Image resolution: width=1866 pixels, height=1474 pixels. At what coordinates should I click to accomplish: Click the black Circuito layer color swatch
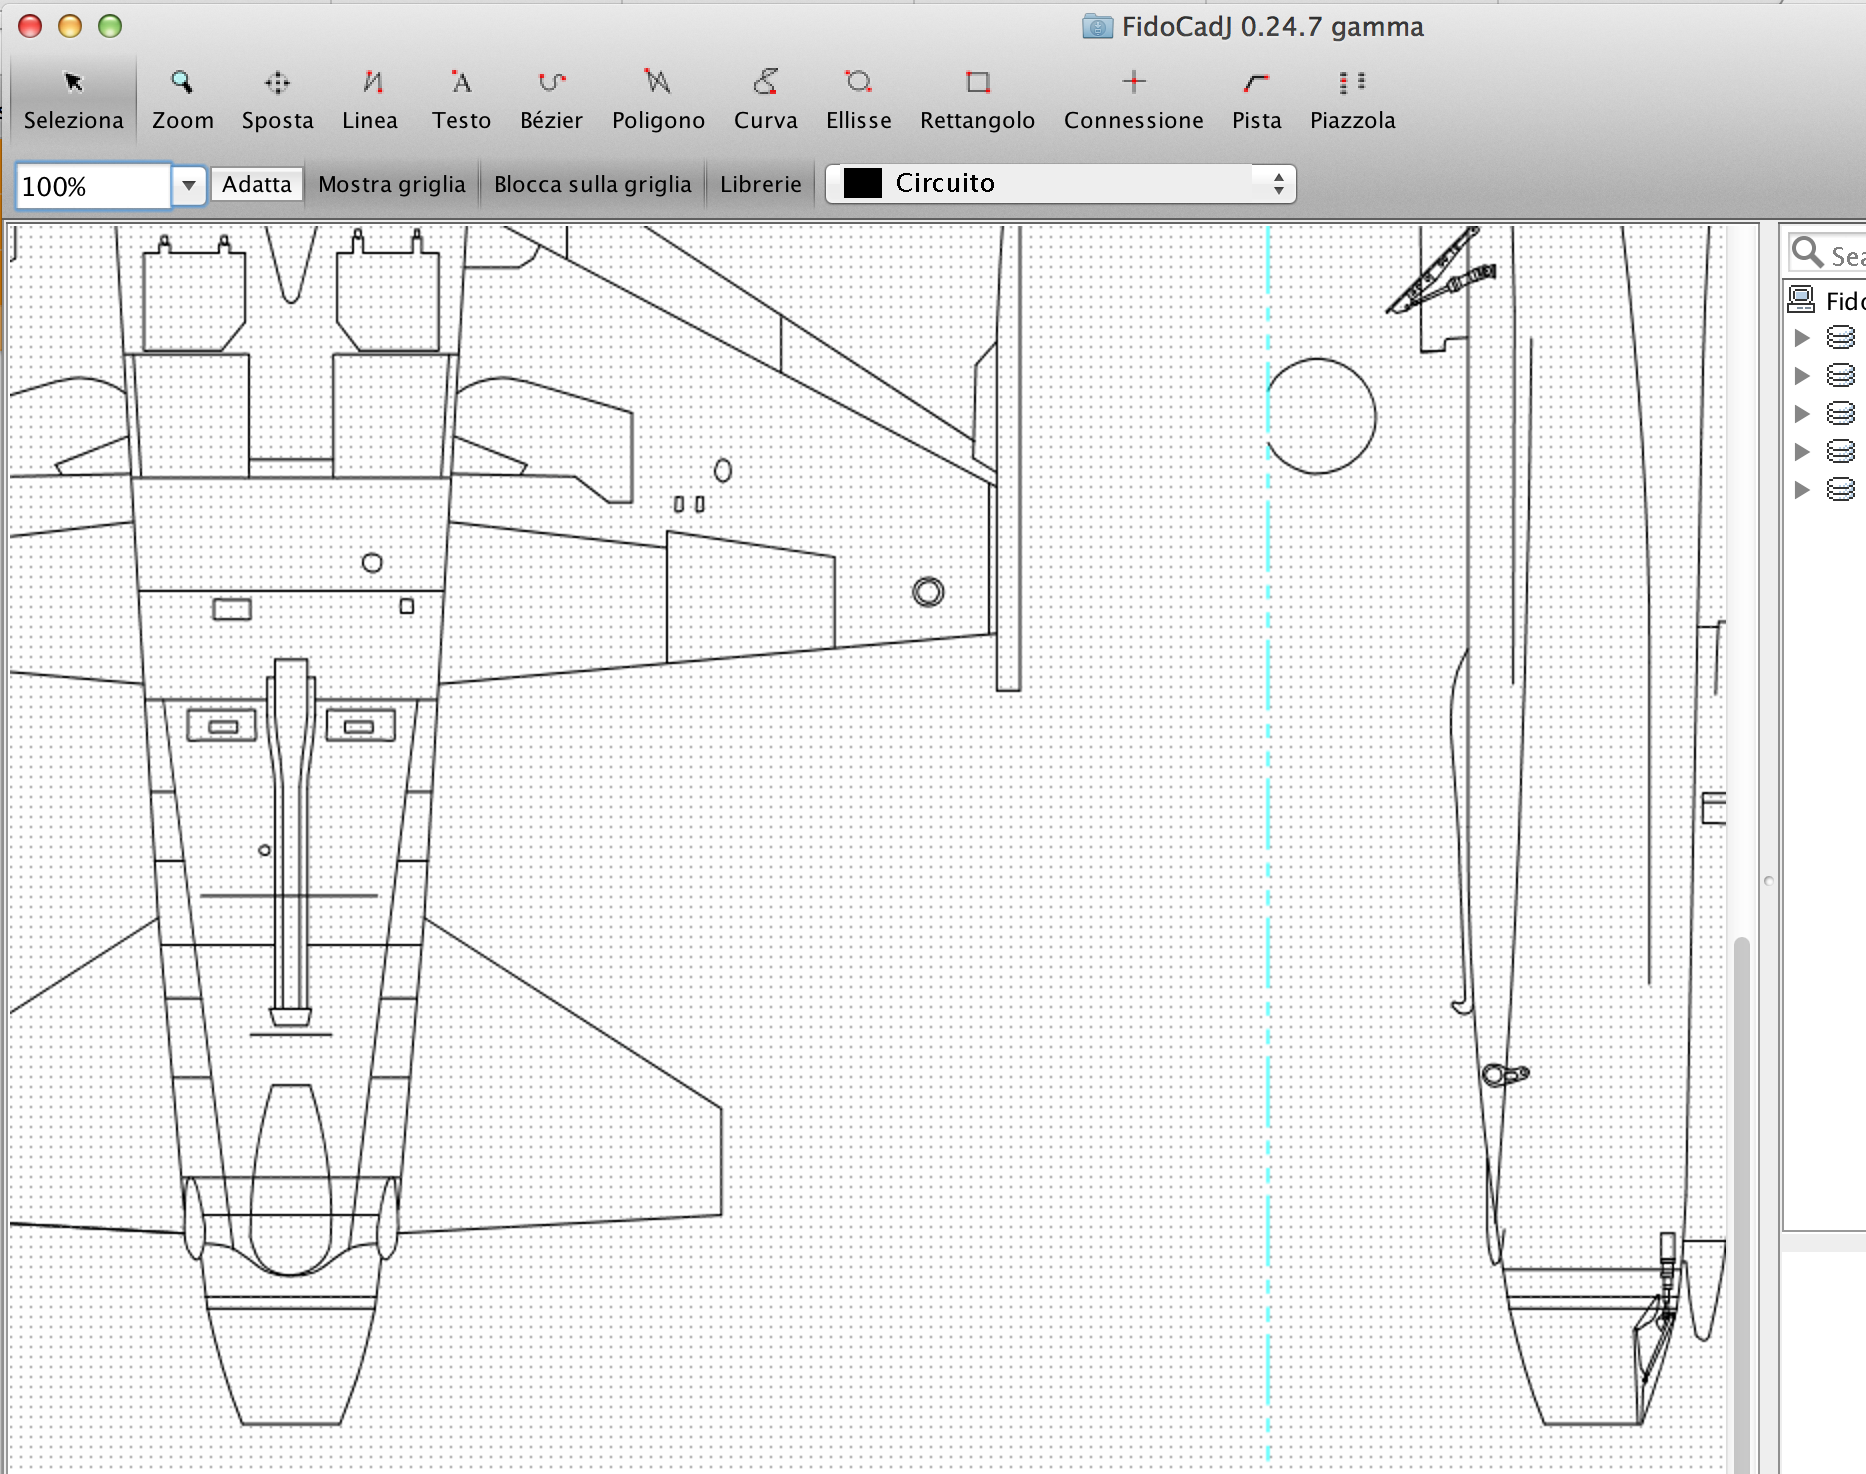pyautogui.click(x=862, y=184)
